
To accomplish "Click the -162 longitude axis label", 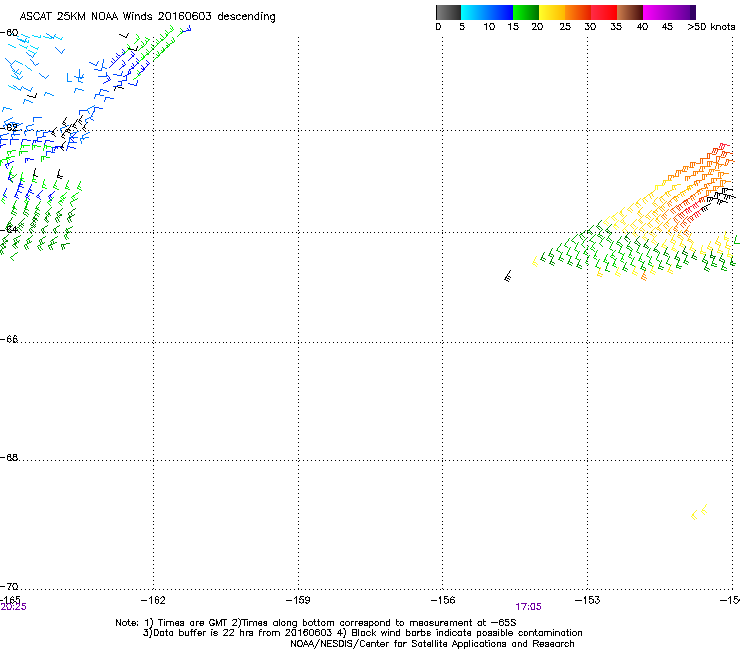I will 153,600.
